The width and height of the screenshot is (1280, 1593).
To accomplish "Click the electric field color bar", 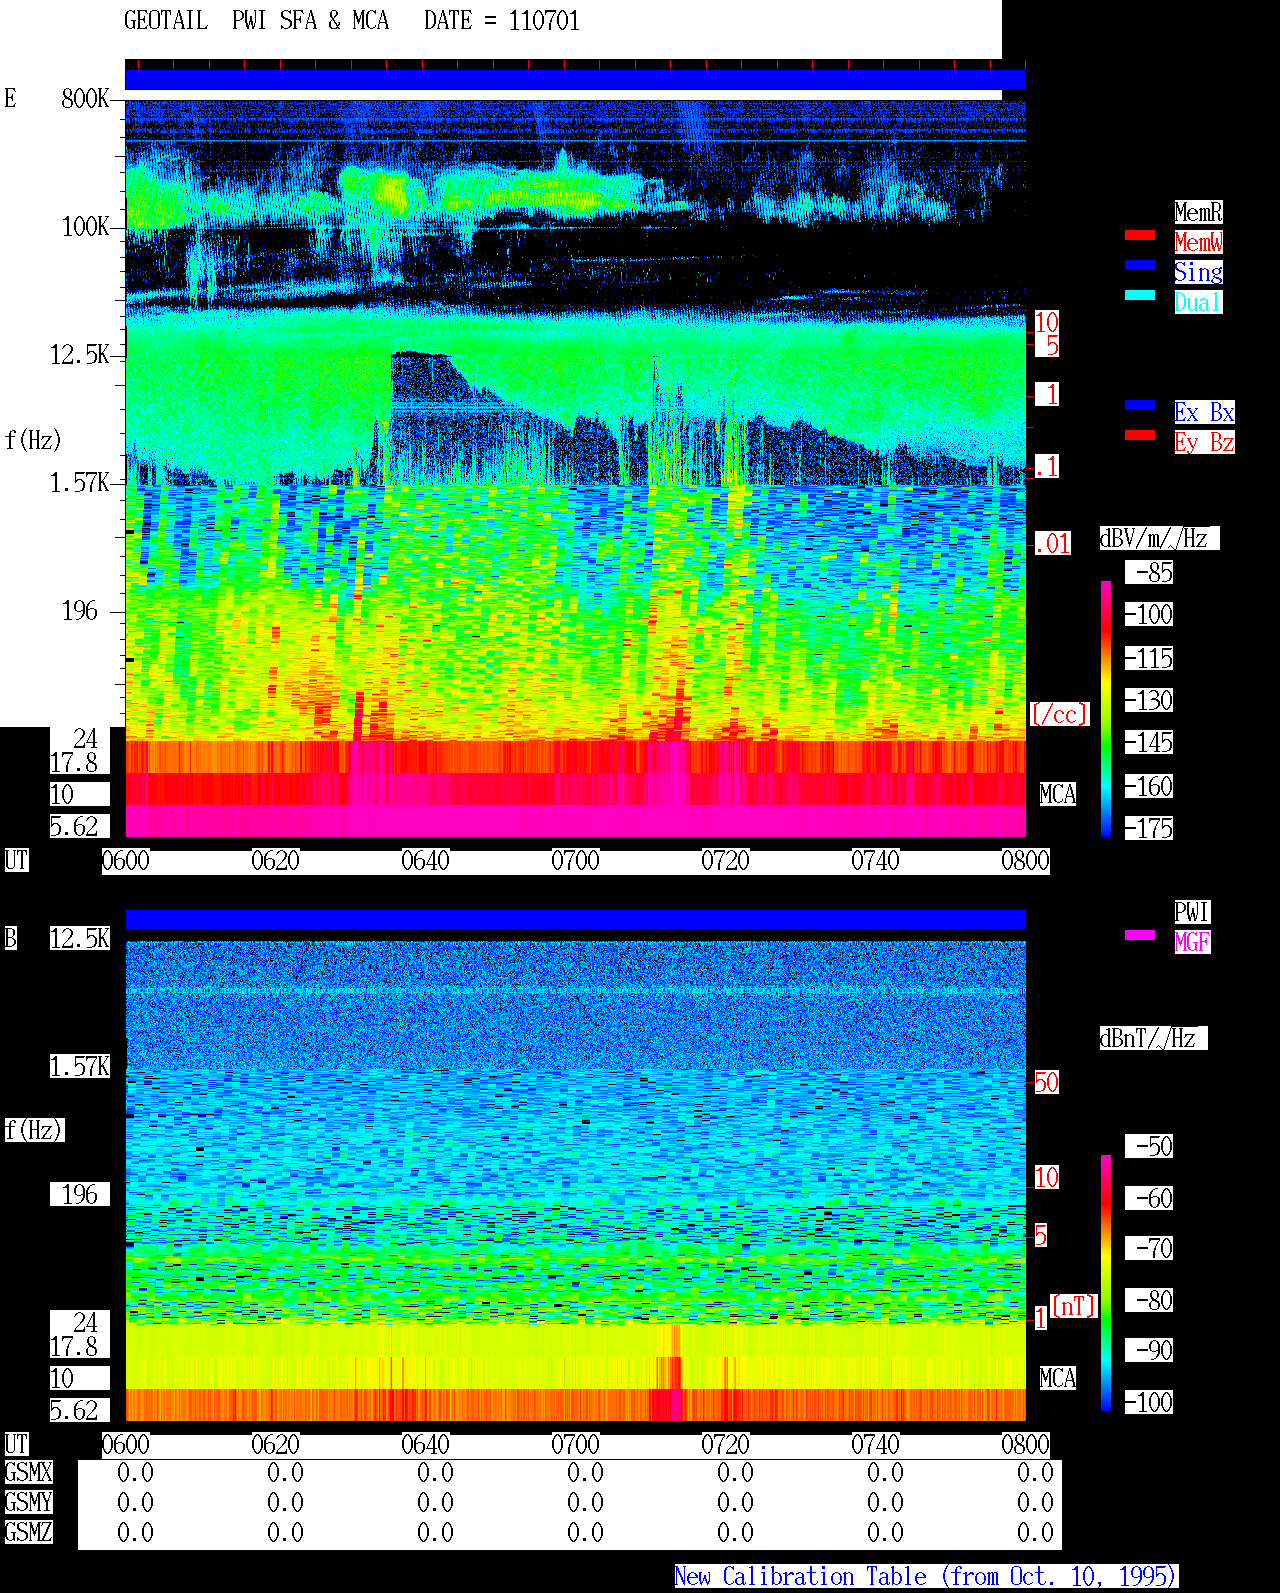I will coord(1106,708).
